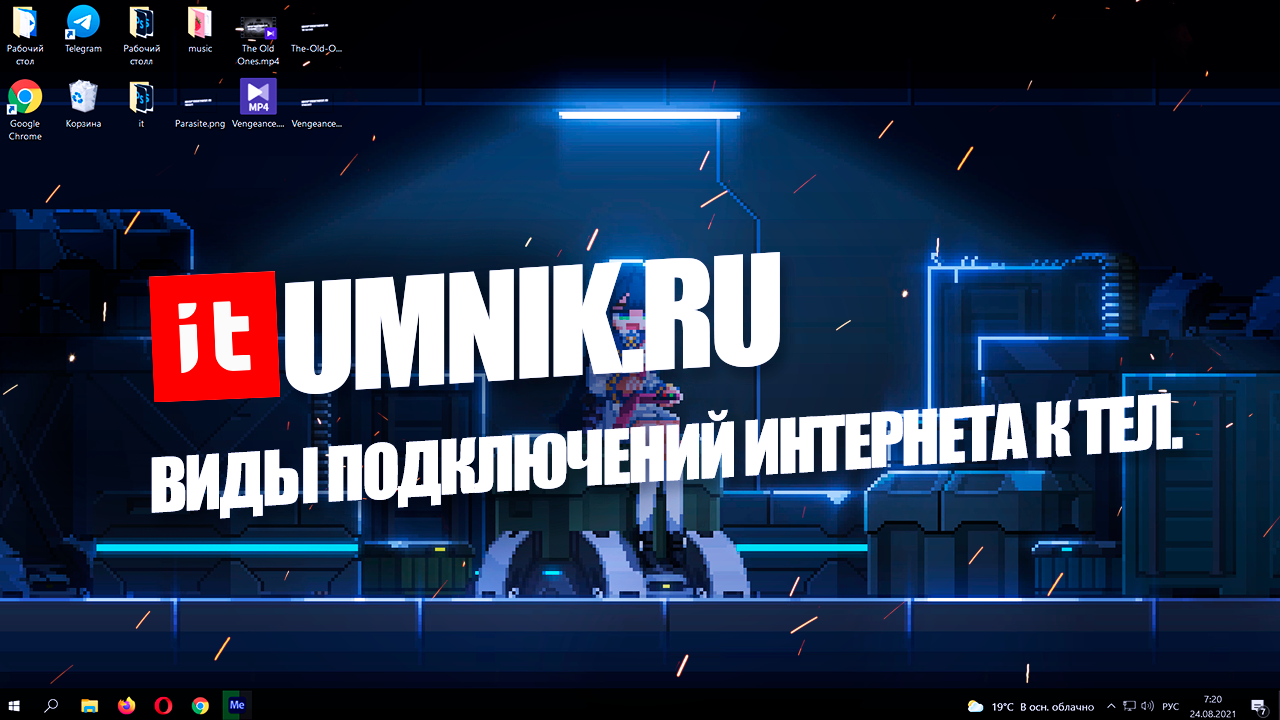Viewport: 1280px width, 720px height.
Task: Open the weather widget showing 19°C
Action: coord(1030,706)
